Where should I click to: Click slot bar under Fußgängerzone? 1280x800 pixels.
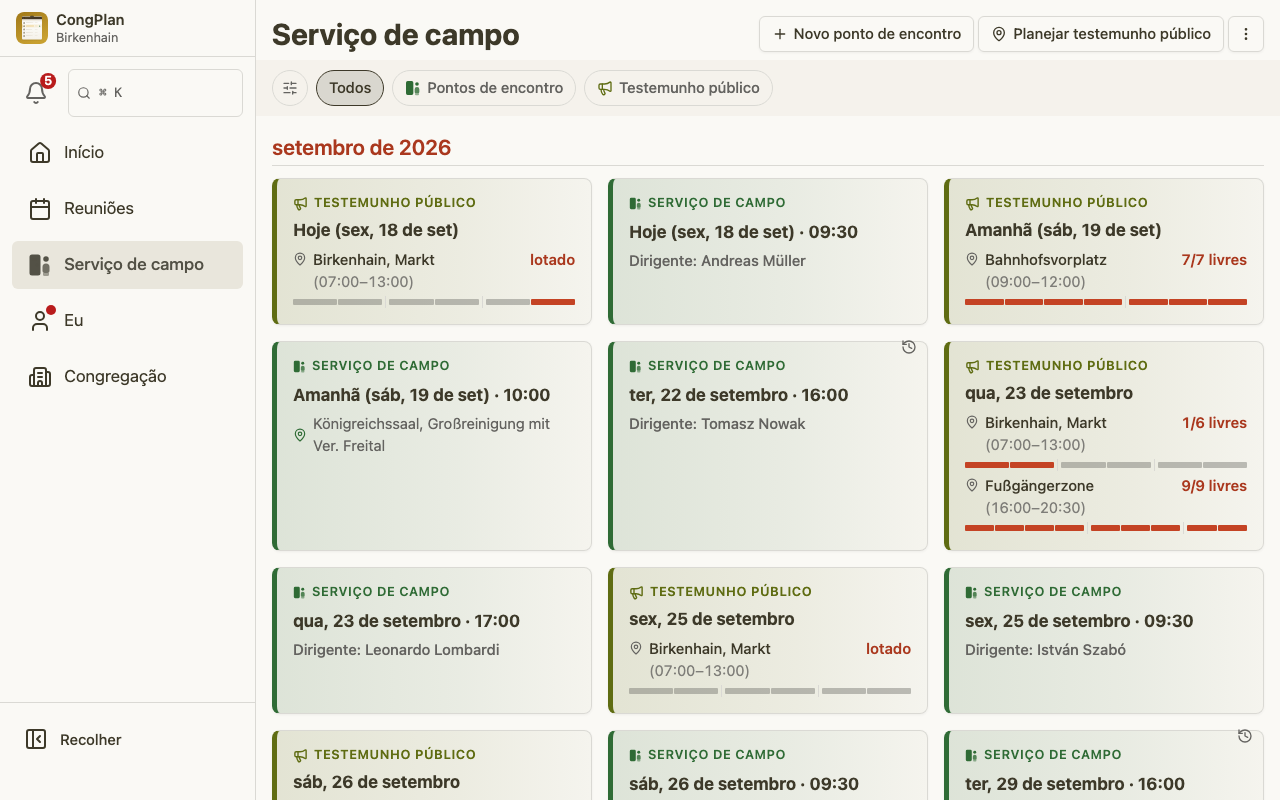[x=1106, y=527]
